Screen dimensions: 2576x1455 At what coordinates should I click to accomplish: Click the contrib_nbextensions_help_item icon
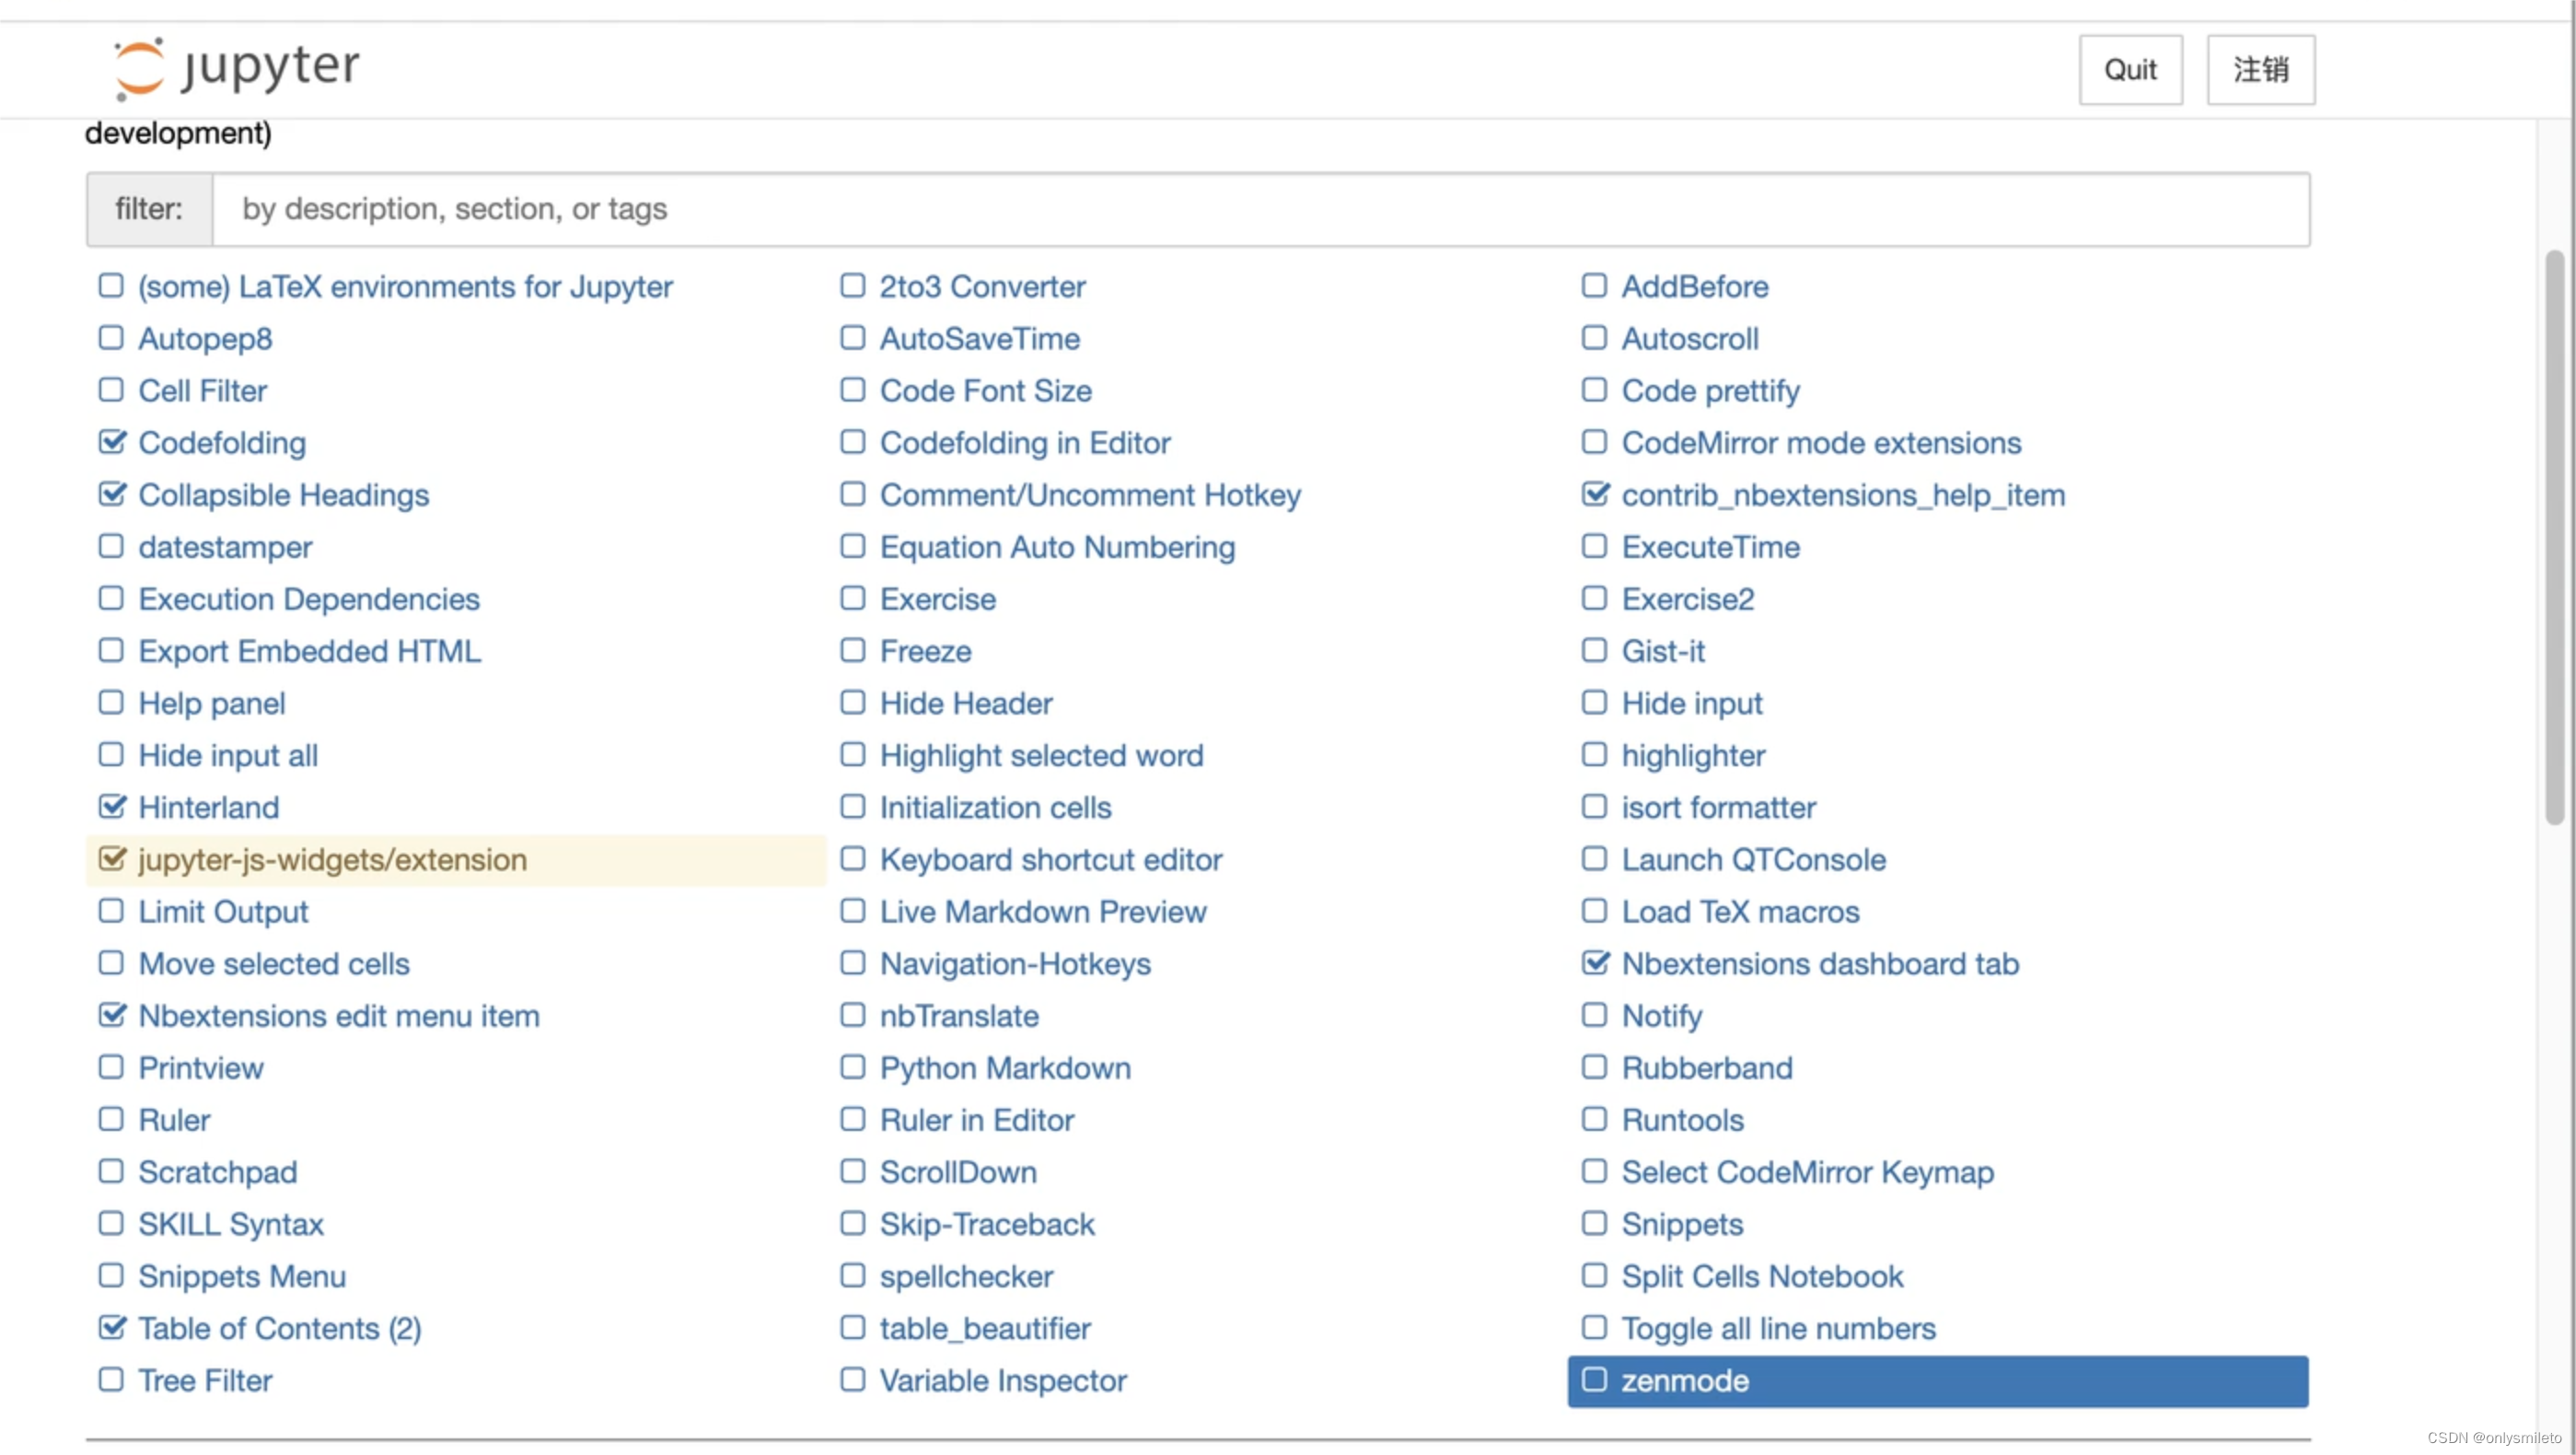click(1594, 494)
